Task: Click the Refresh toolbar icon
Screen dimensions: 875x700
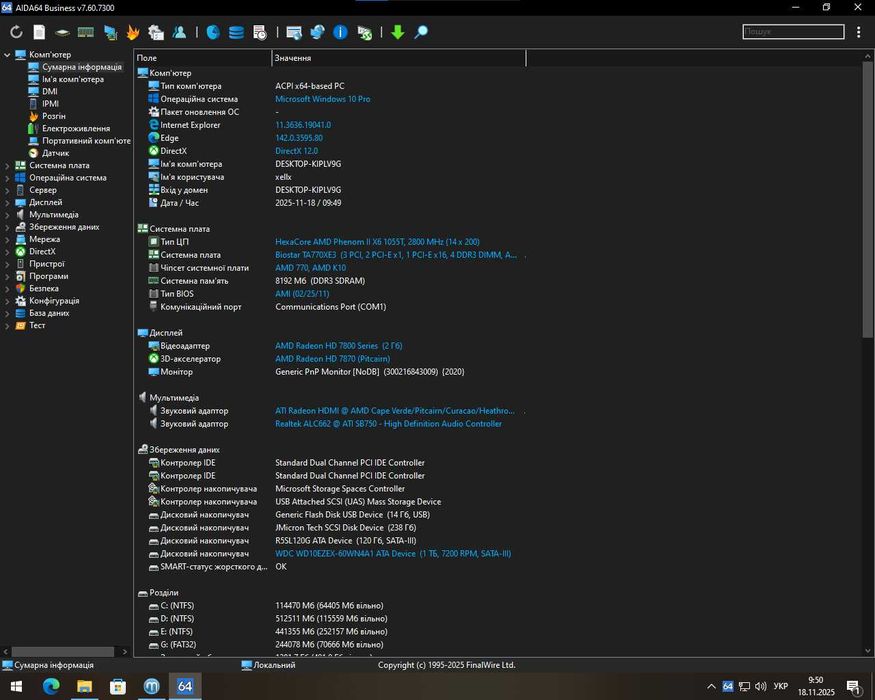Action: [x=16, y=32]
